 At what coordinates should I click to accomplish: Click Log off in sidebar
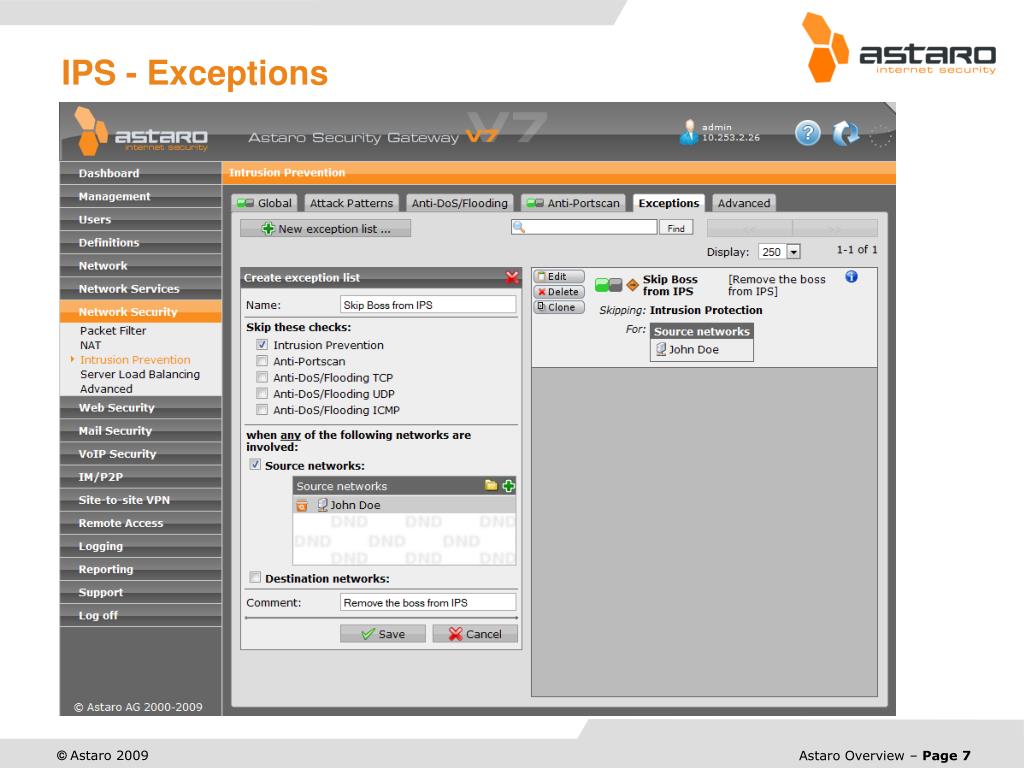tap(140, 615)
